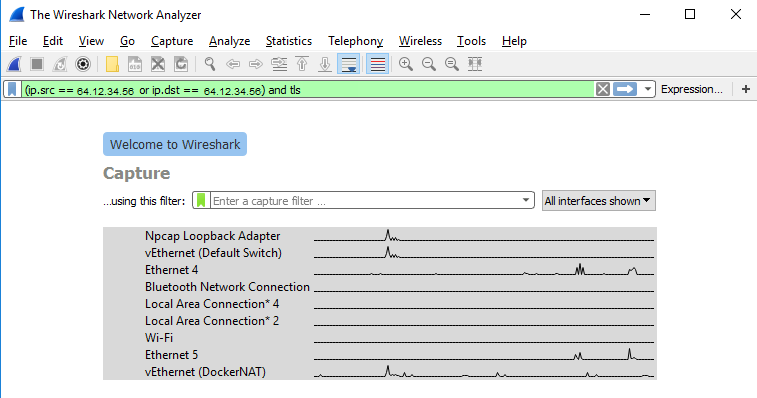Find a packet magnifier icon
Viewport: 757px width, 398px height.
click(x=210, y=64)
